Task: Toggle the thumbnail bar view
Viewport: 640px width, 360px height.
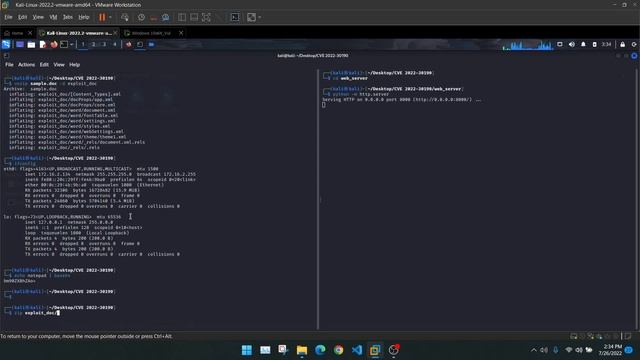Action: pyautogui.click(x=194, y=17)
